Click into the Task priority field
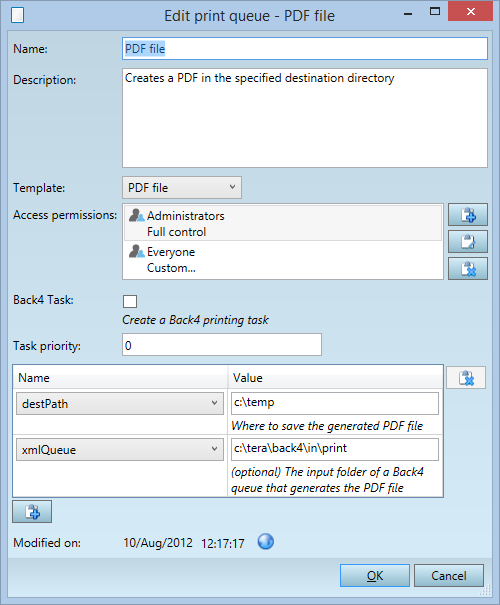 222,345
